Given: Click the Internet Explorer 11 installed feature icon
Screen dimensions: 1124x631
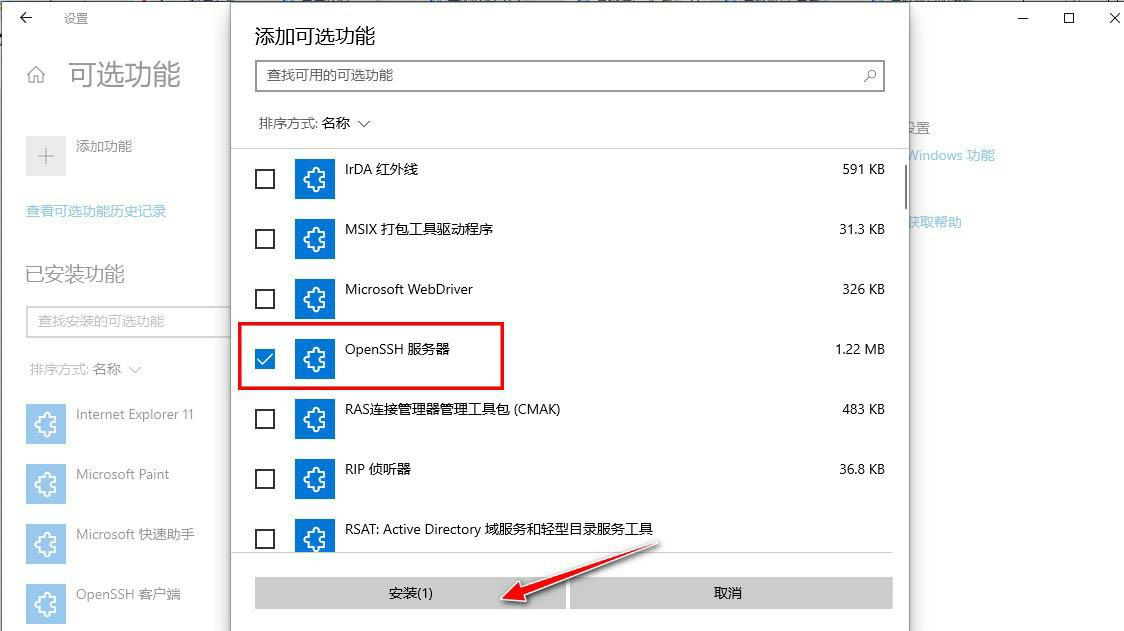Looking at the screenshot, I should pyautogui.click(x=46, y=424).
